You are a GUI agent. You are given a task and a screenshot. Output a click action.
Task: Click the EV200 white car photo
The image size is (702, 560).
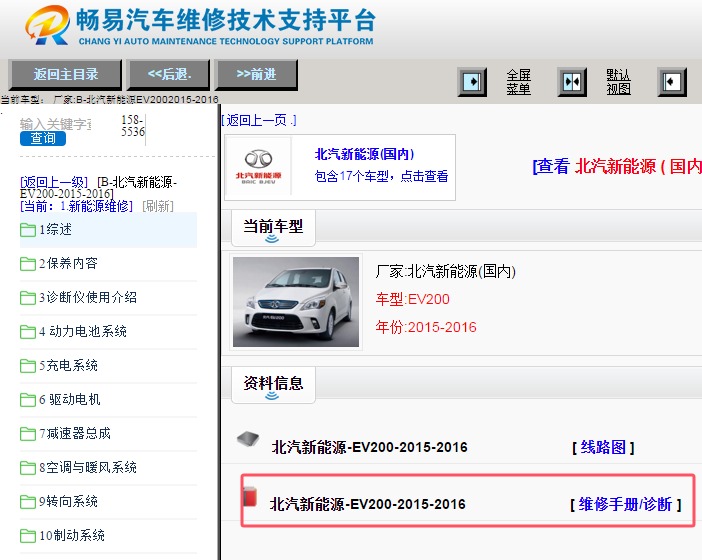click(x=296, y=302)
